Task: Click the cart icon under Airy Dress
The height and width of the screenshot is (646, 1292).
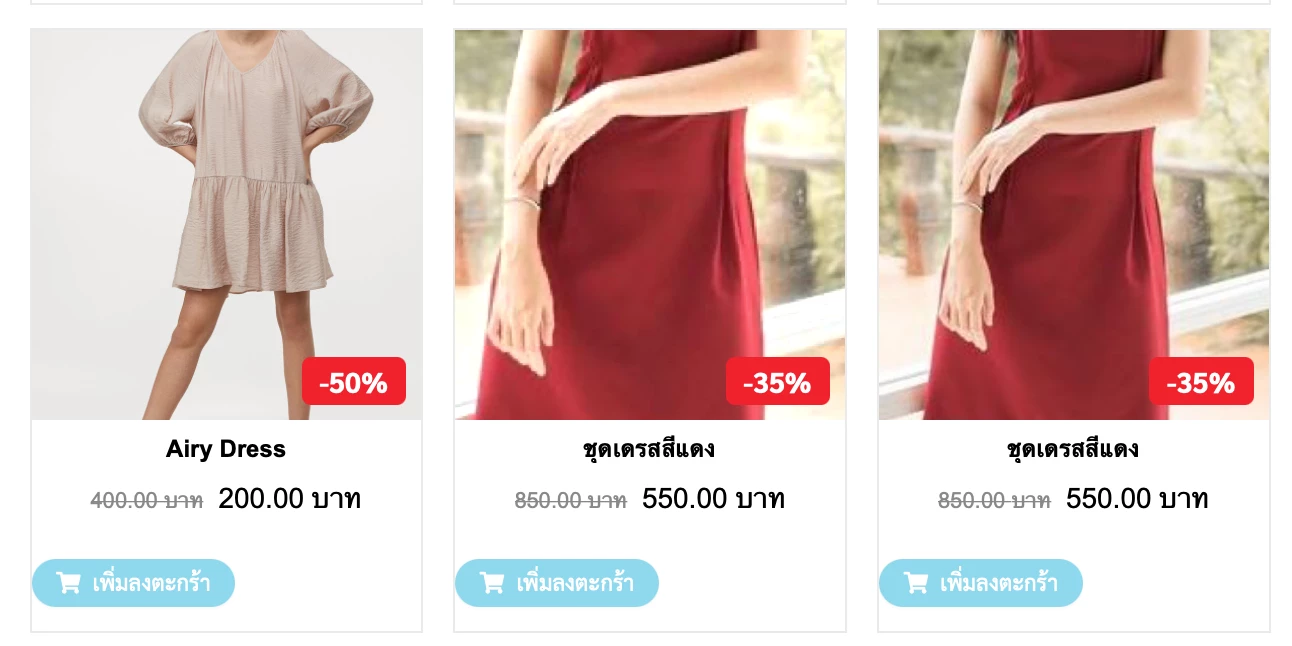Action: tap(68, 583)
